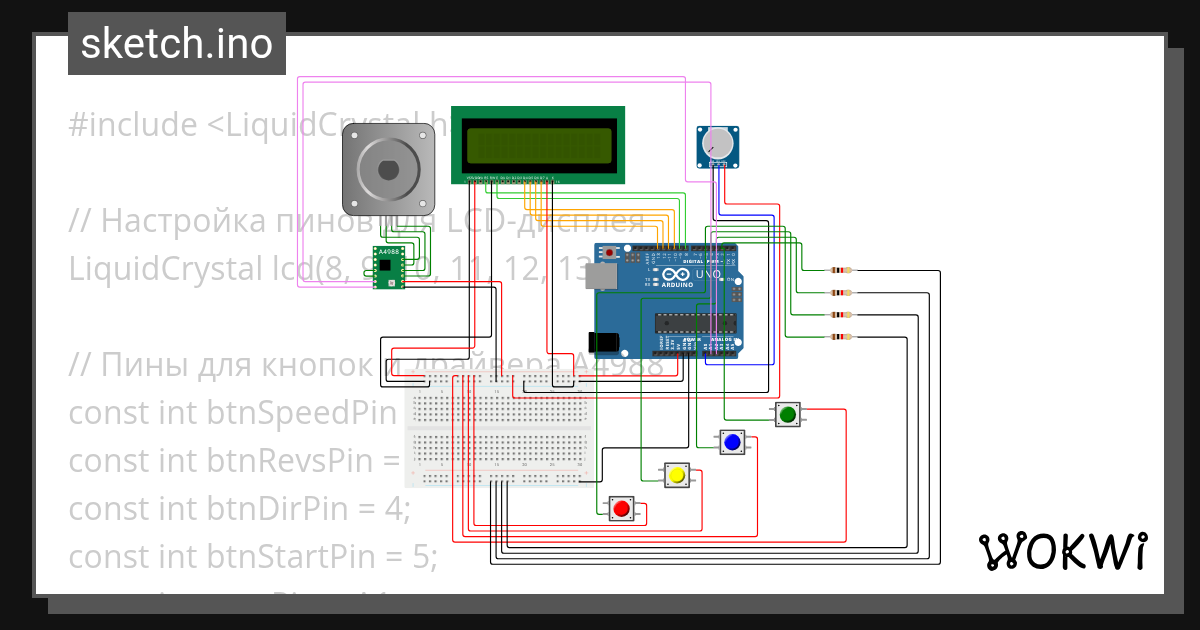Select the sketch.ino tab
The image size is (1200, 630).
(x=176, y=43)
